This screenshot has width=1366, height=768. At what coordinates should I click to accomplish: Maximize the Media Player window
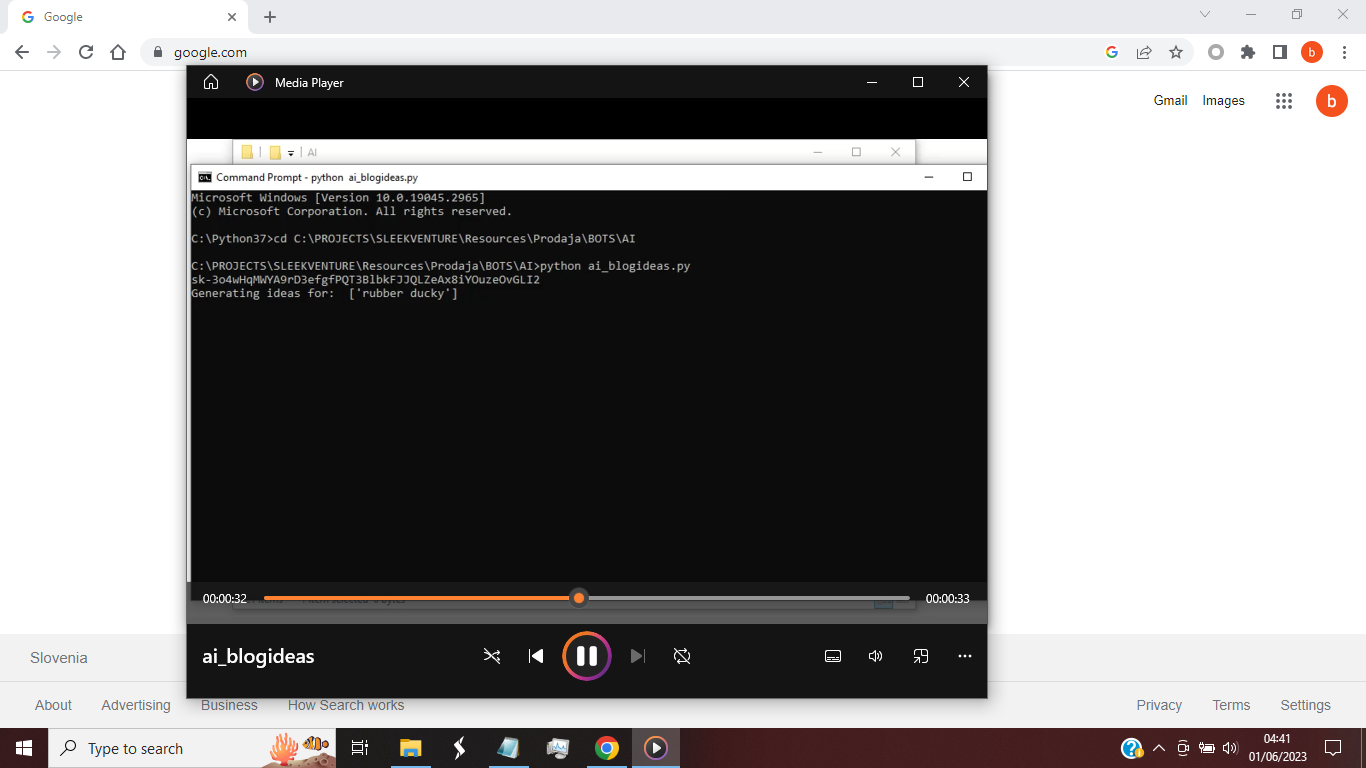918,82
